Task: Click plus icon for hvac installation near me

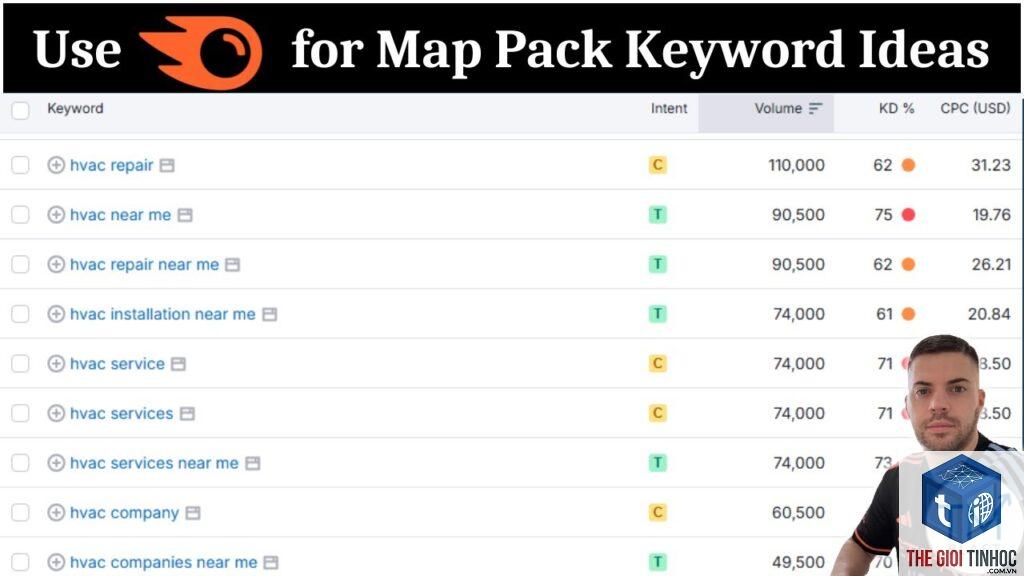Action: coord(56,314)
